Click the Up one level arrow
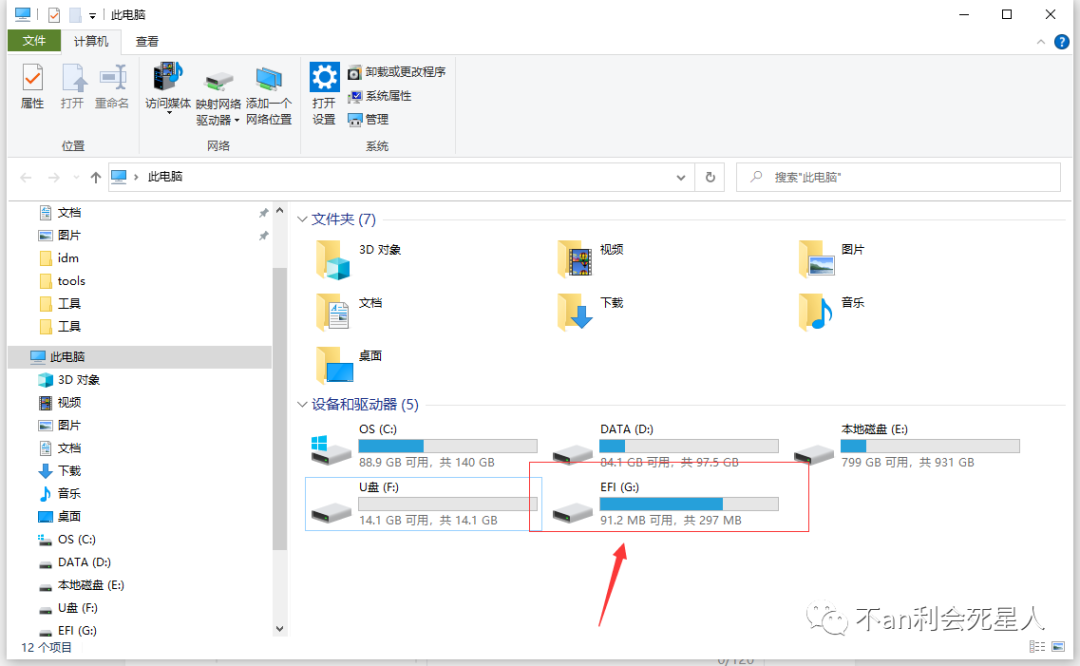 tap(96, 178)
